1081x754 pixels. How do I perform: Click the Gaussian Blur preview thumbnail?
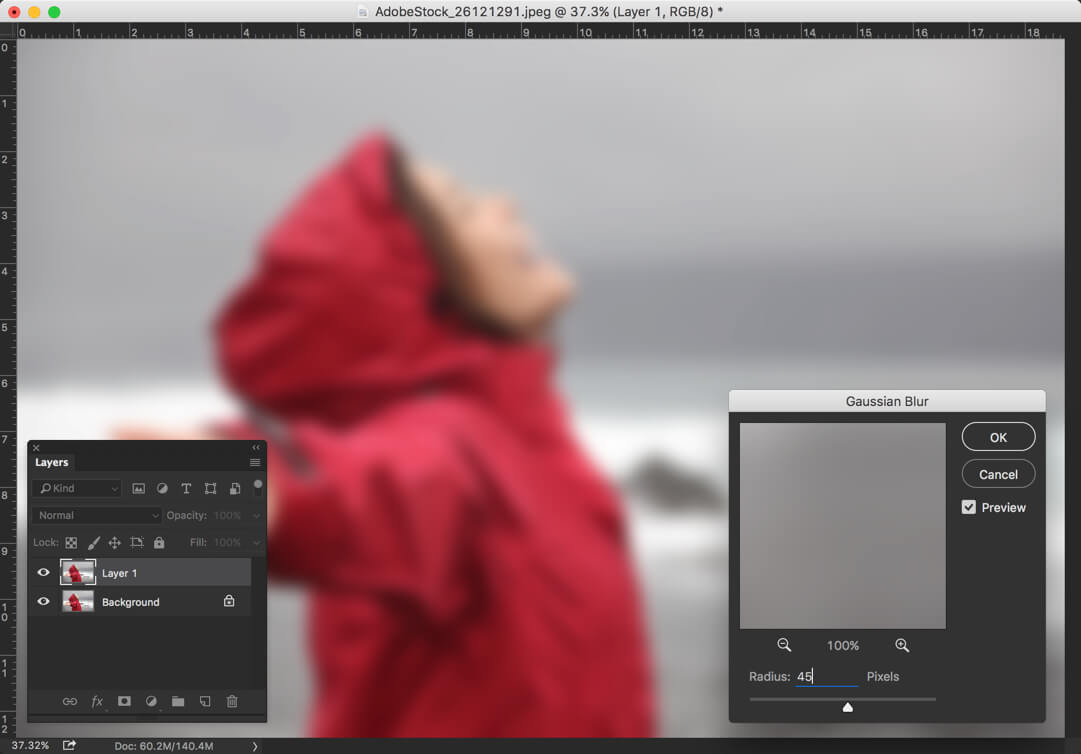tap(842, 525)
